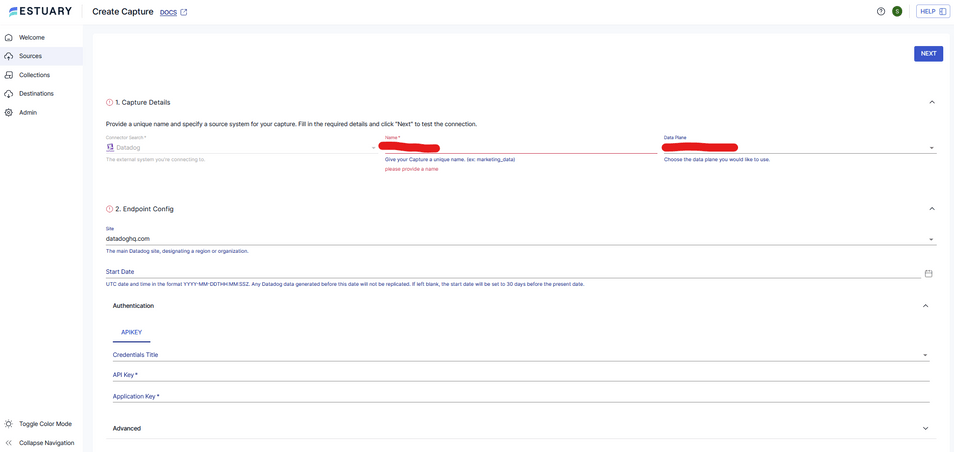The image size is (954, 452).
Task: Expand the Advanced section
Action: [x=925, y=429]
